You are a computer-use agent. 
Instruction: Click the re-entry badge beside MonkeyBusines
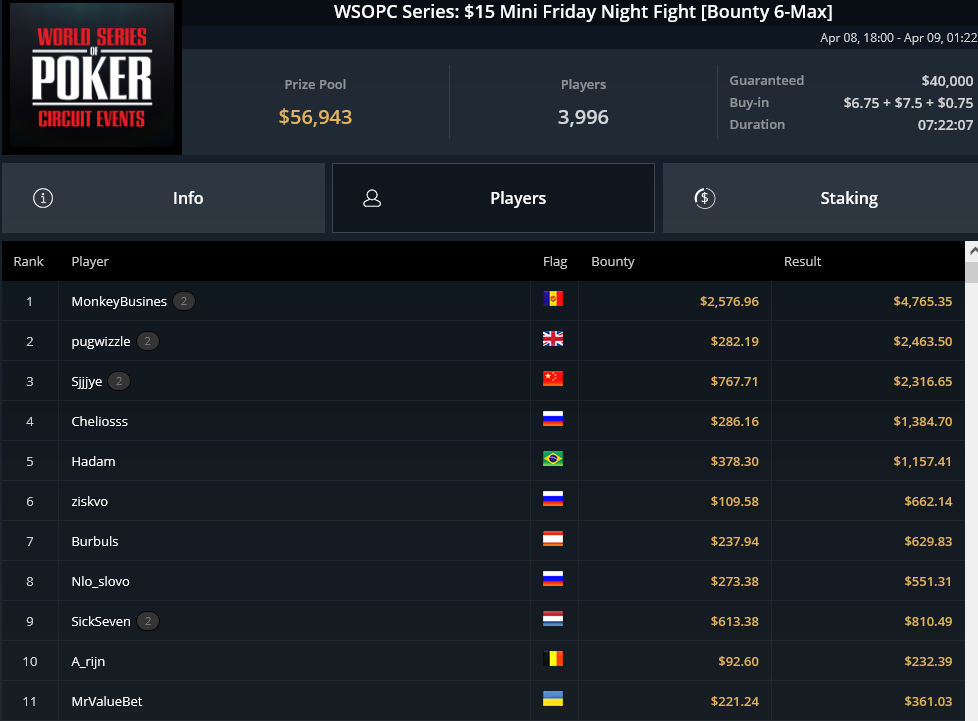(x=184, y=301)
